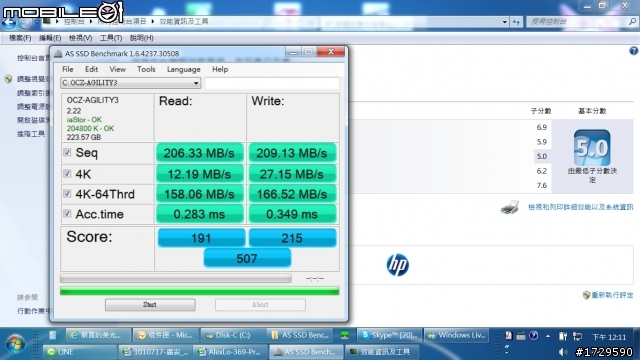Click the address bar refresh button

[x=516, y=22]
